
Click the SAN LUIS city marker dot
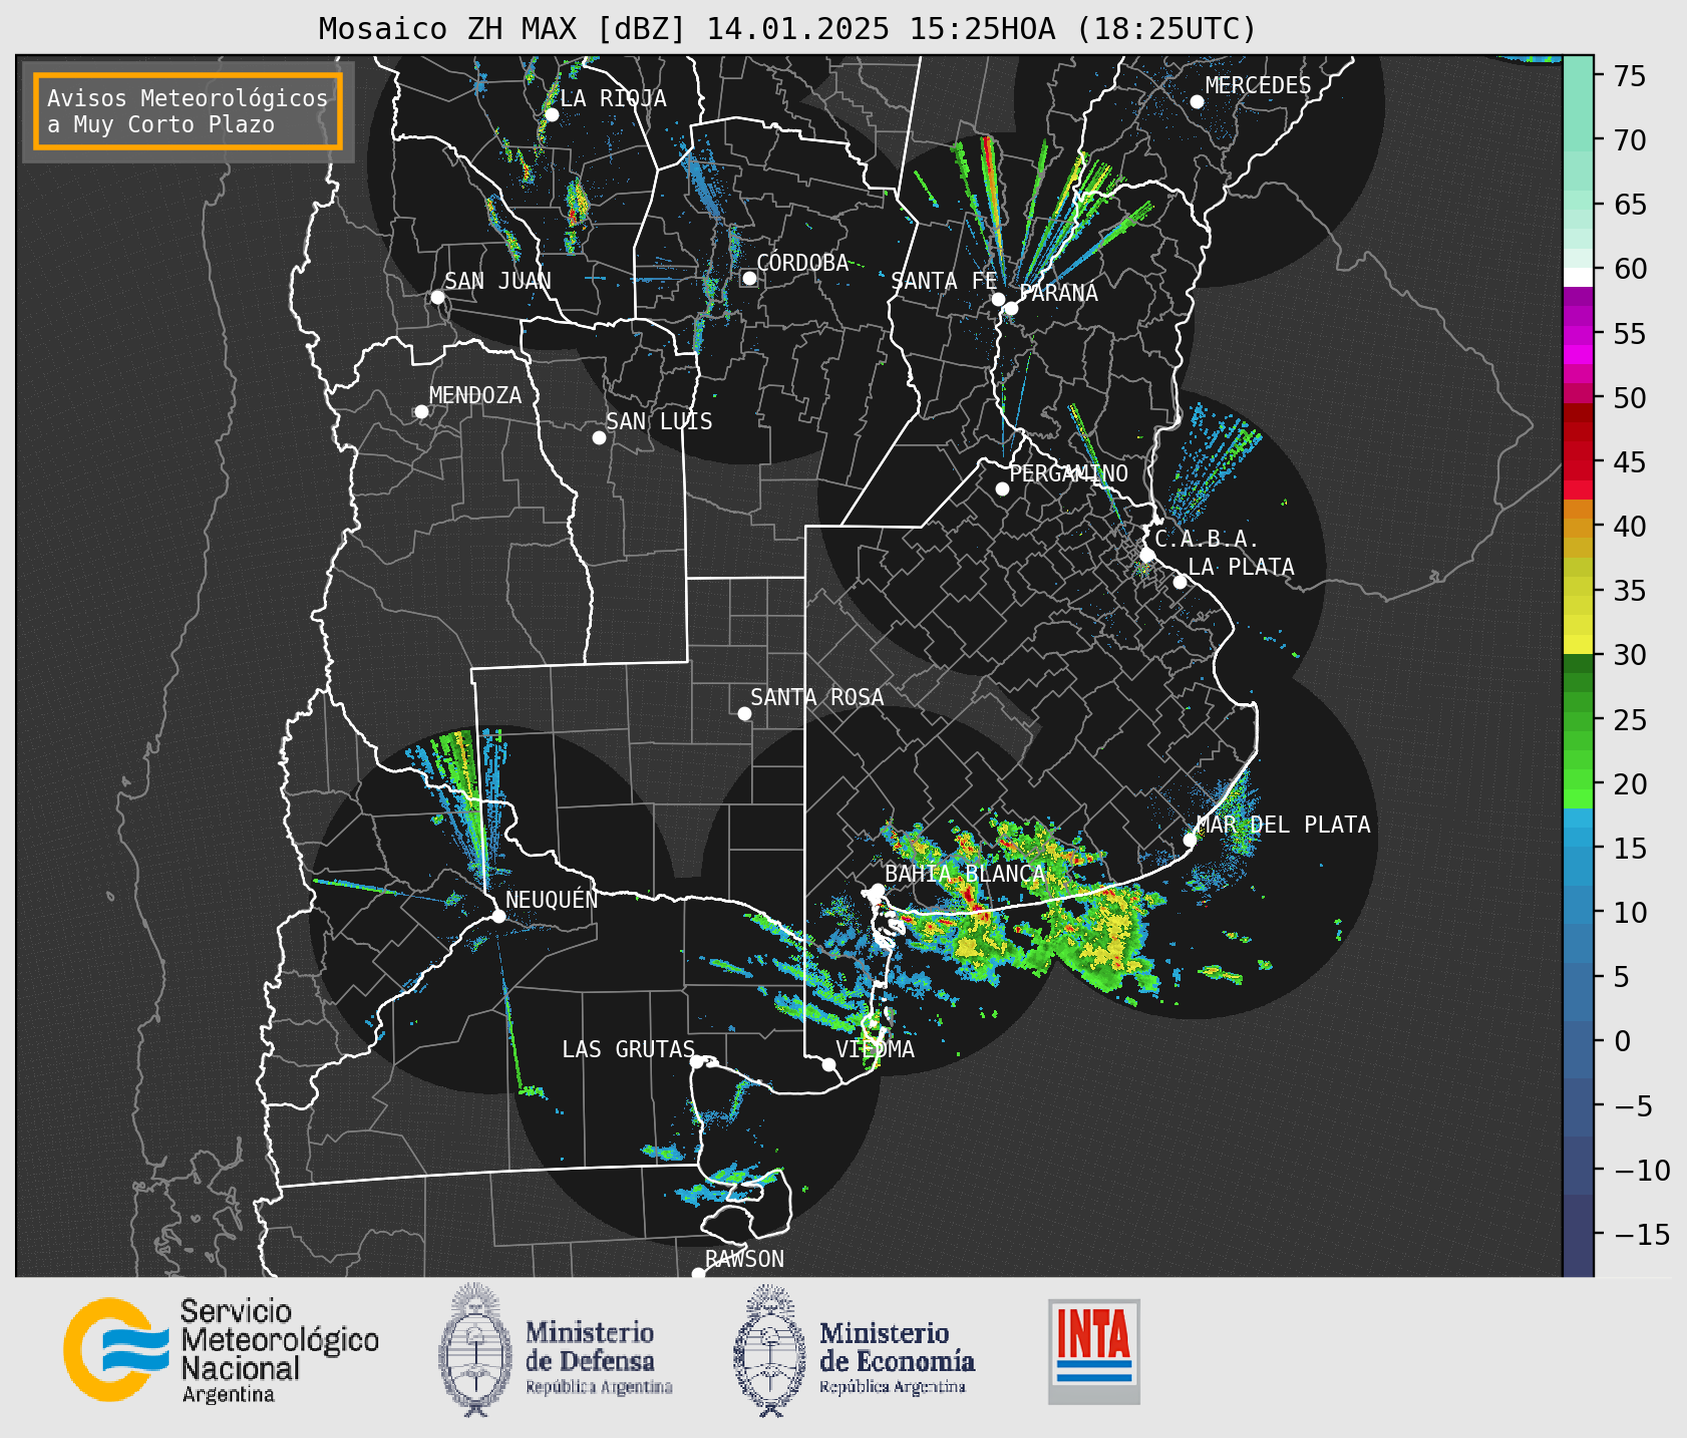coord(599,438)
